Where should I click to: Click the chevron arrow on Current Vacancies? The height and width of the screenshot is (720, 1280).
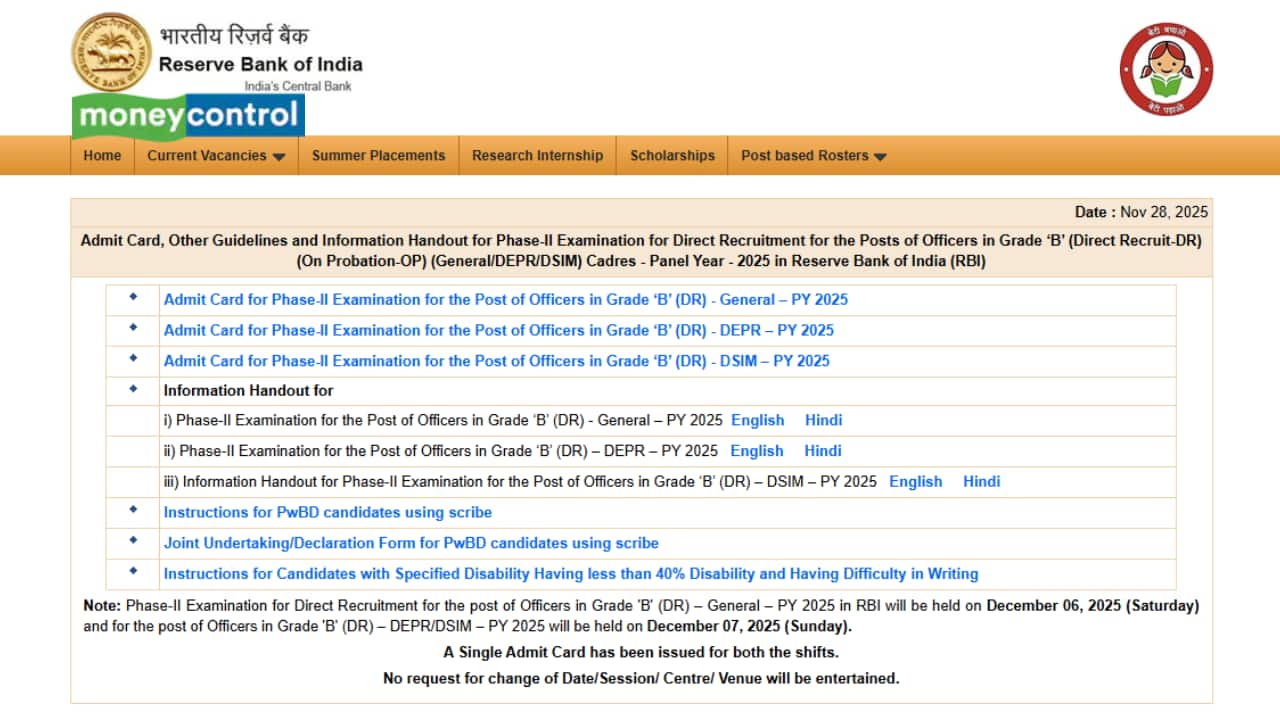281,156
